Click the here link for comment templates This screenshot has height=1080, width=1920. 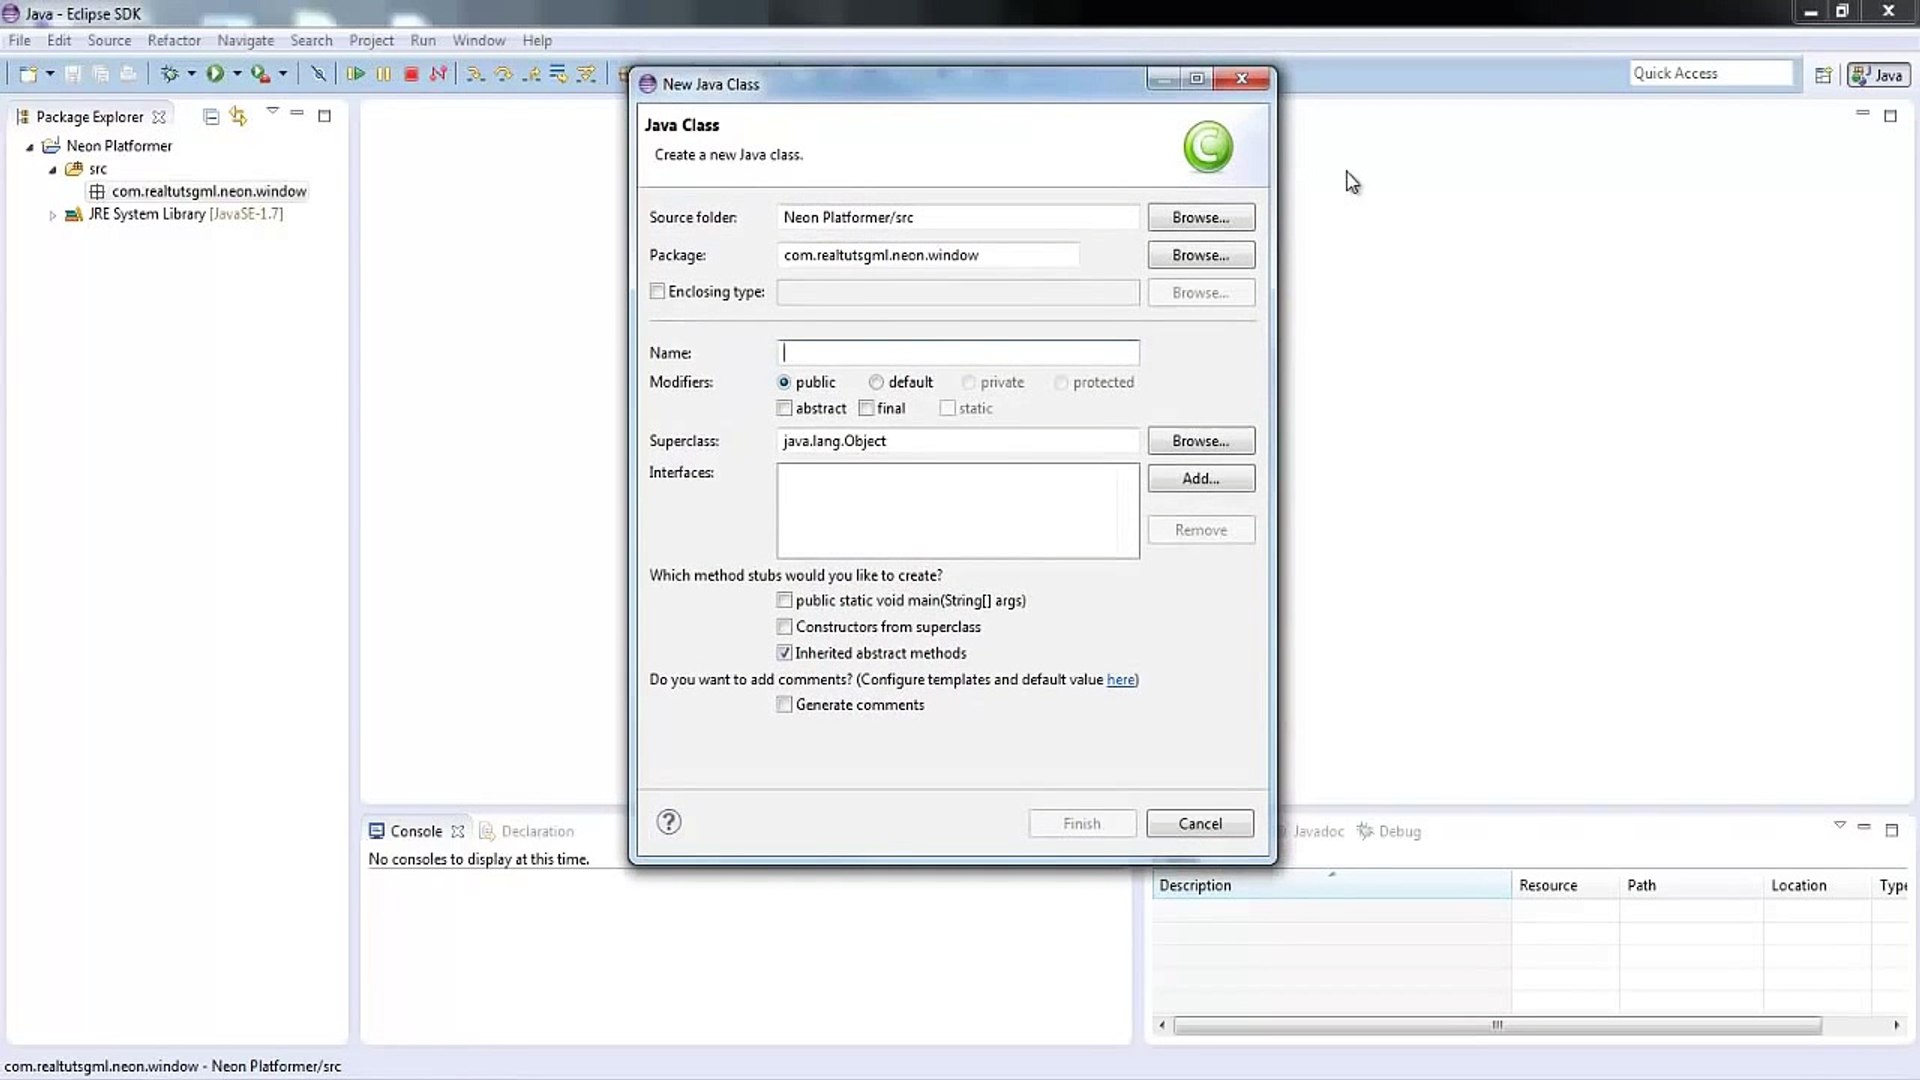pos(1120,679)
